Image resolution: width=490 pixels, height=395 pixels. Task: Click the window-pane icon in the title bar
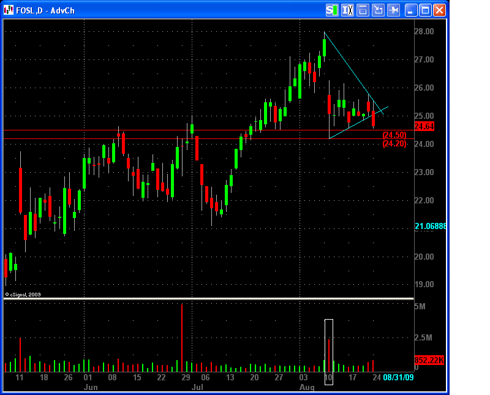[x=363, y=10]
